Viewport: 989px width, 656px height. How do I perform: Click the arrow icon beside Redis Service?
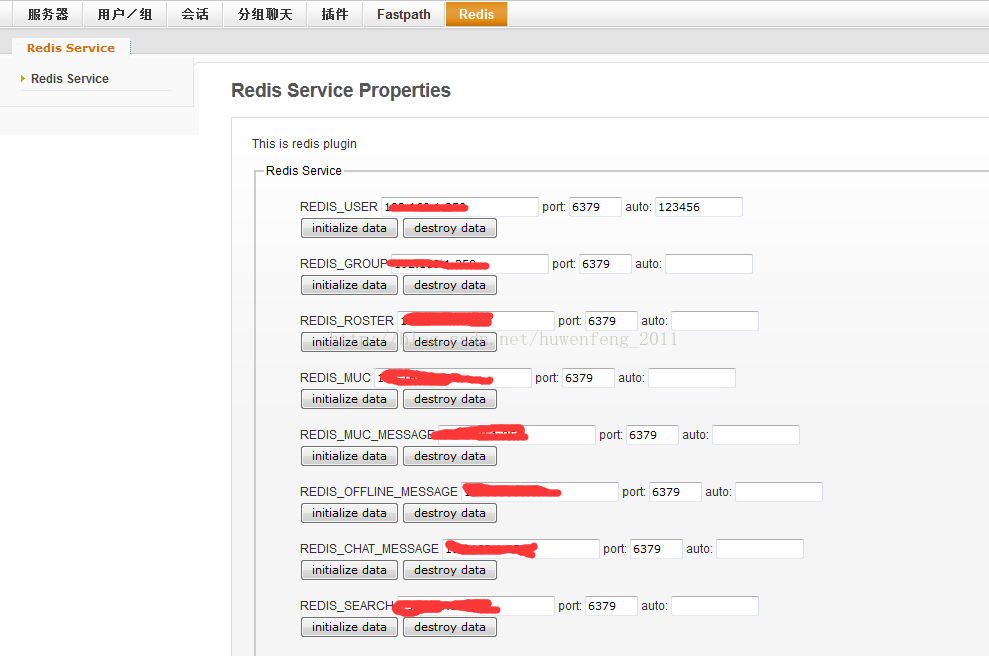coord(23,79)
